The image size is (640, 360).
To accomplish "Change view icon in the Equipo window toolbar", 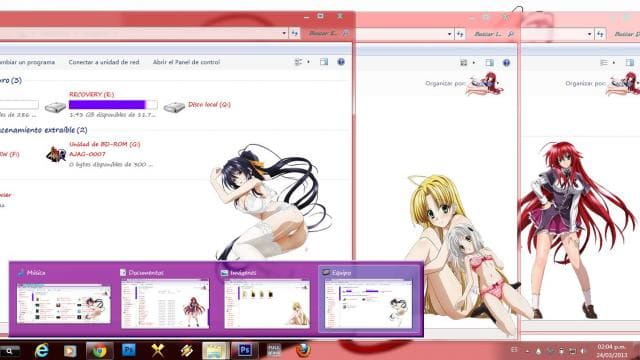I will [298, 62].
